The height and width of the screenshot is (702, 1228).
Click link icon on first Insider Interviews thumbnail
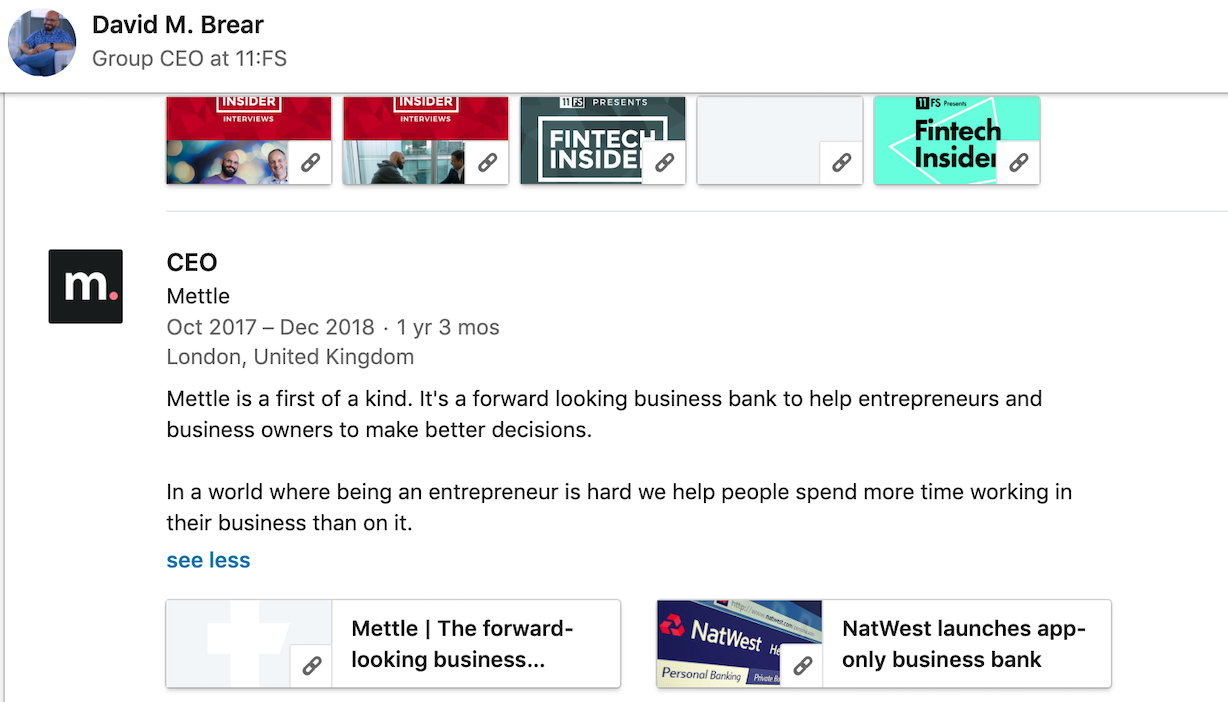[310, 163]
